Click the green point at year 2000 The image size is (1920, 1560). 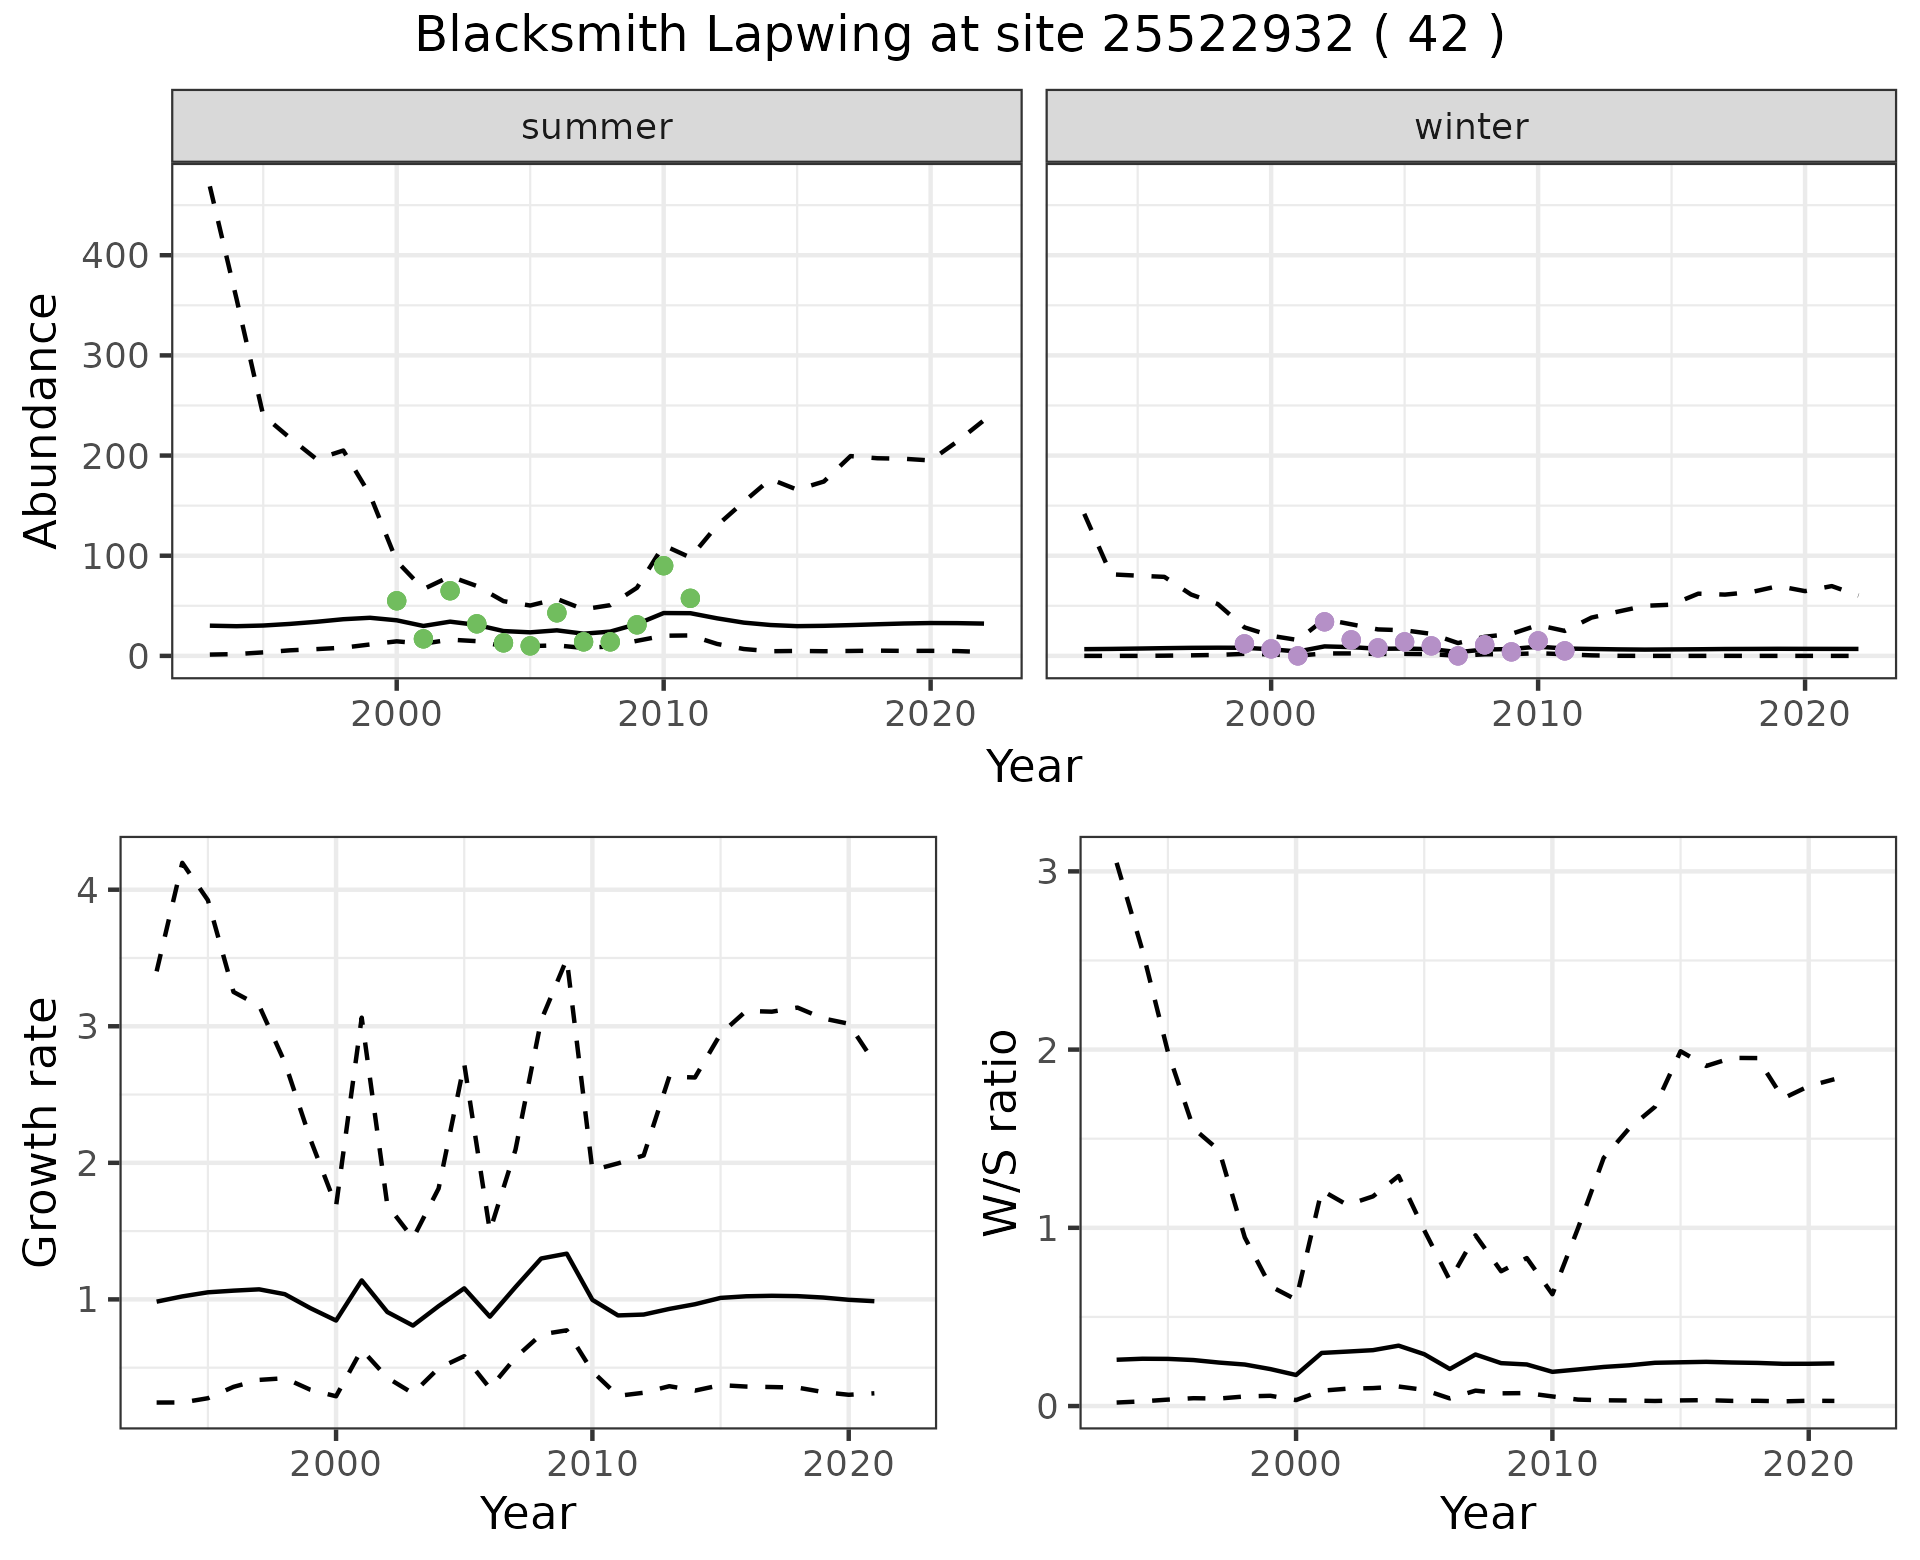396,601
